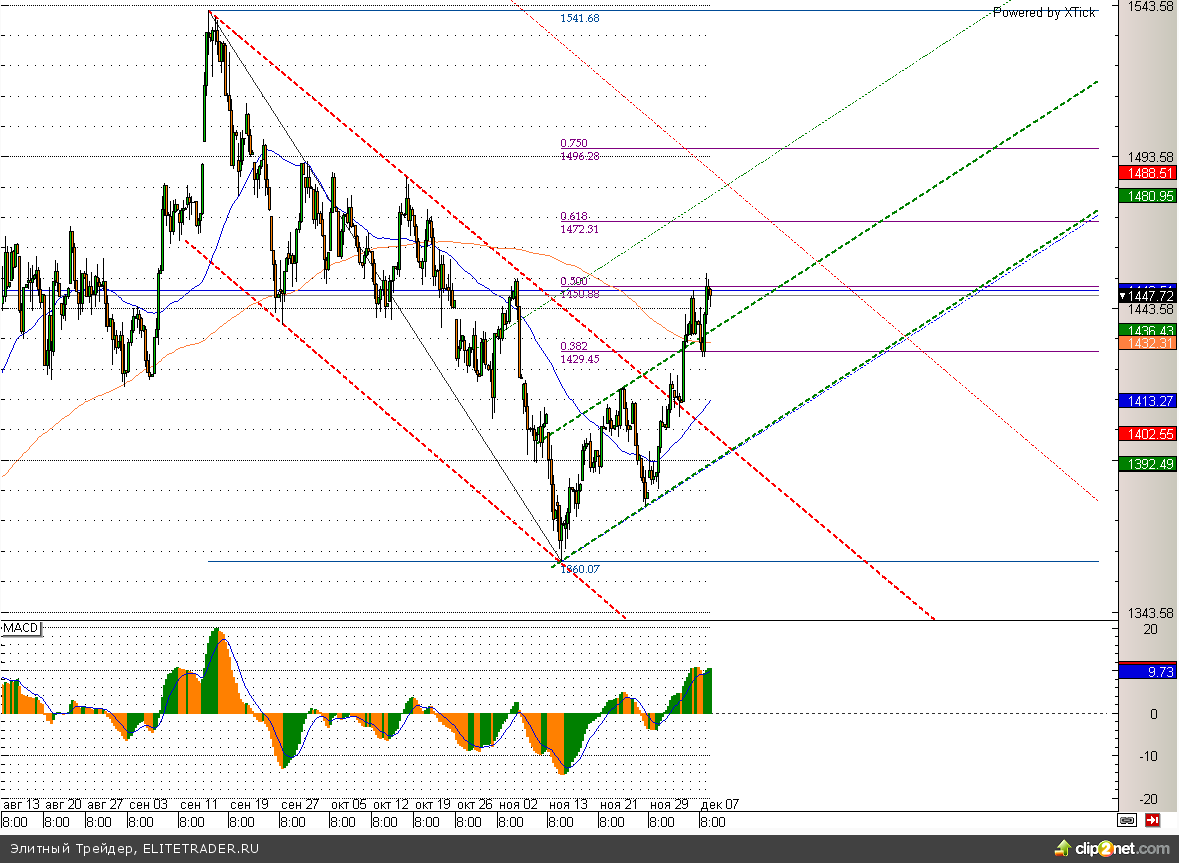Screen dimensions: 1179x863
Task: Click the blue 1413.27 price label
Action: click(x=1148, y=401)
